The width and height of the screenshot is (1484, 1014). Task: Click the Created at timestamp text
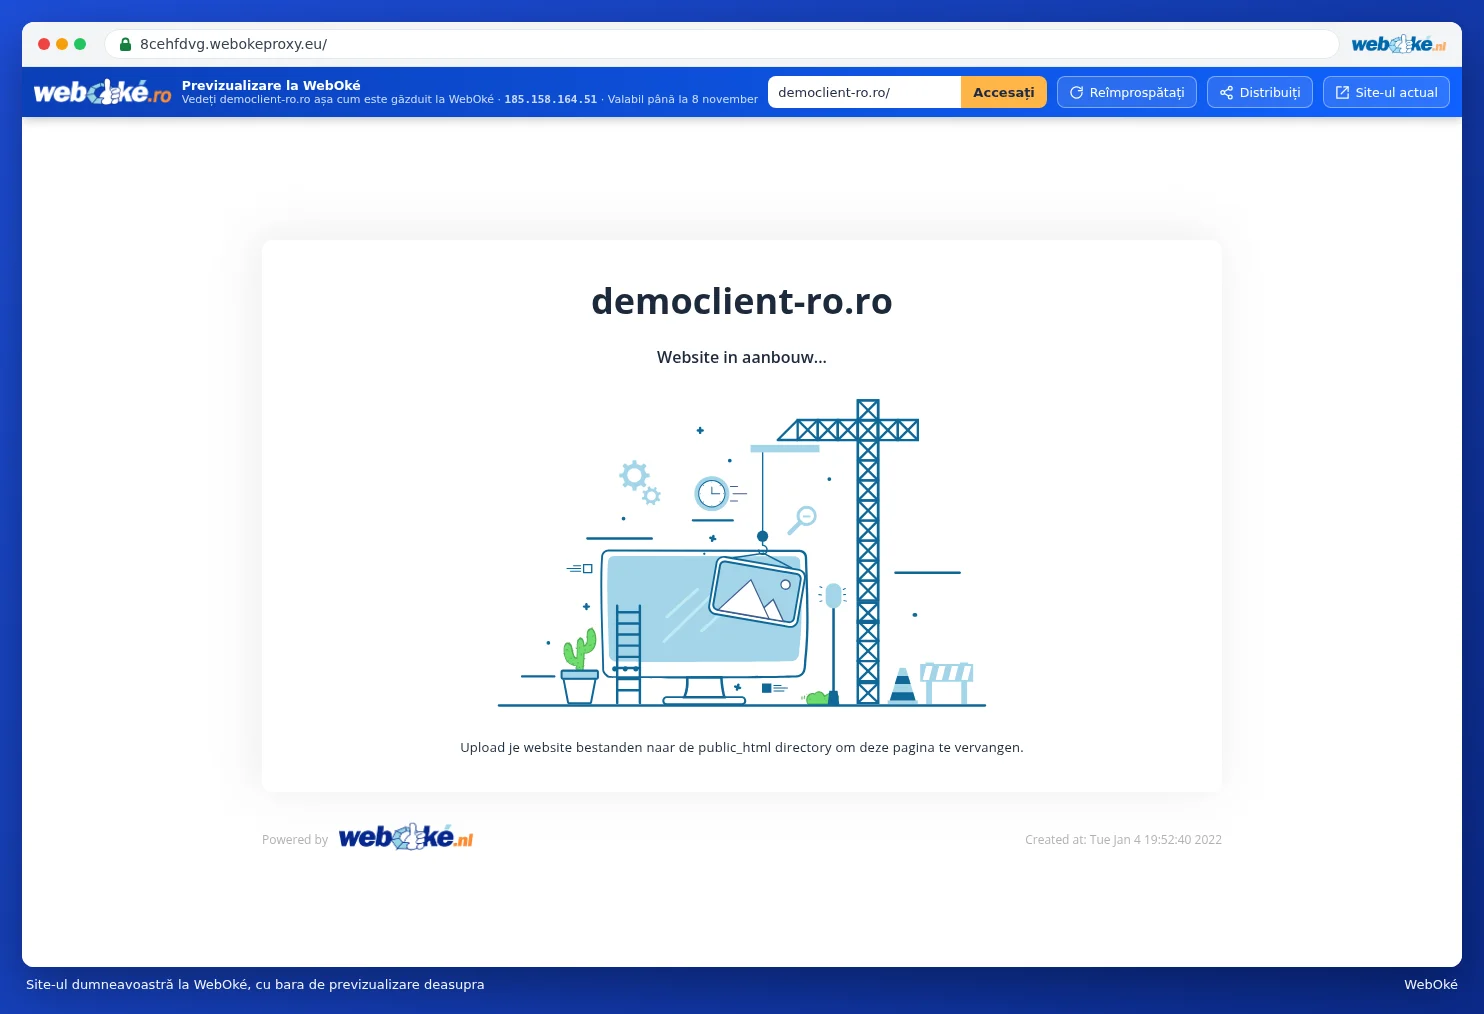coord(1123,840)
